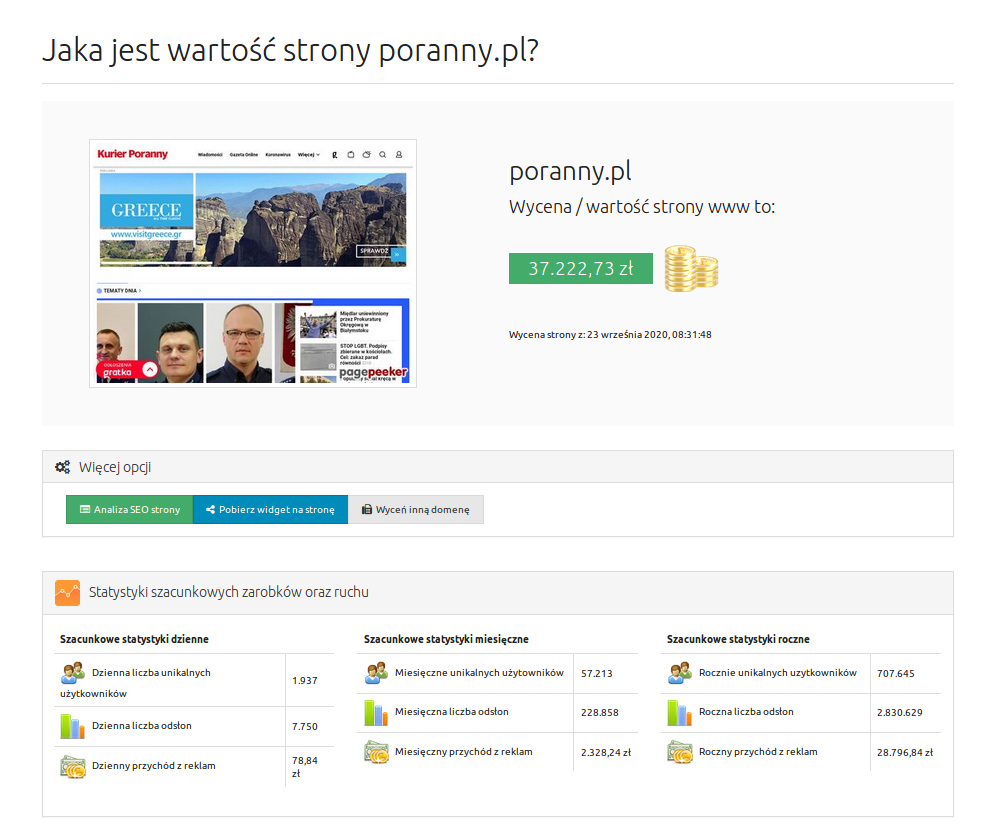
Task: Click the money icon for Dzienny przychód z reklam
Action: 73,766
